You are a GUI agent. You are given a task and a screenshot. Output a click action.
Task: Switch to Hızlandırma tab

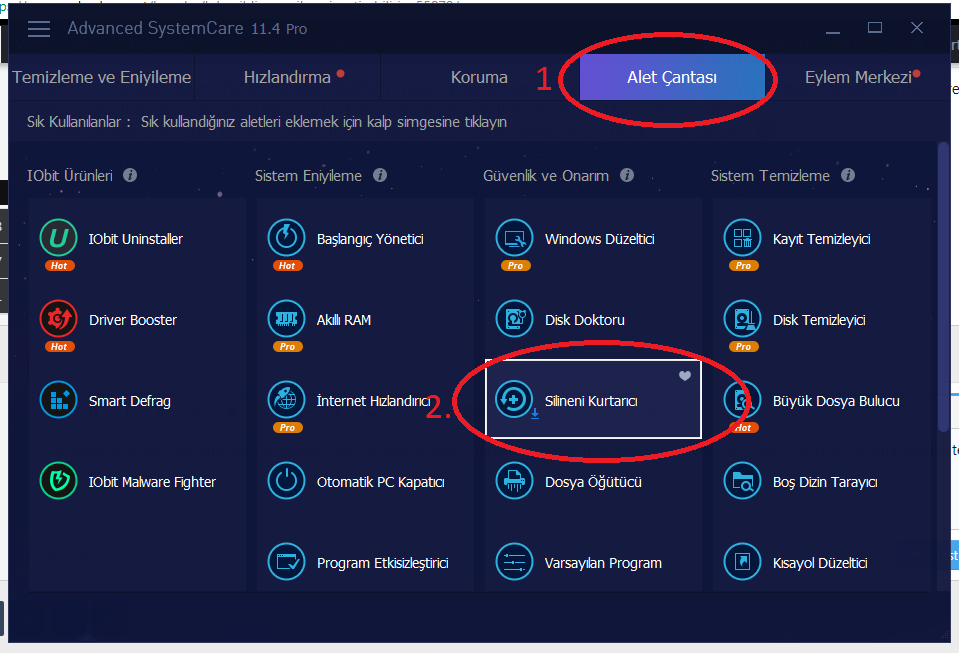(x=287, y=77)
